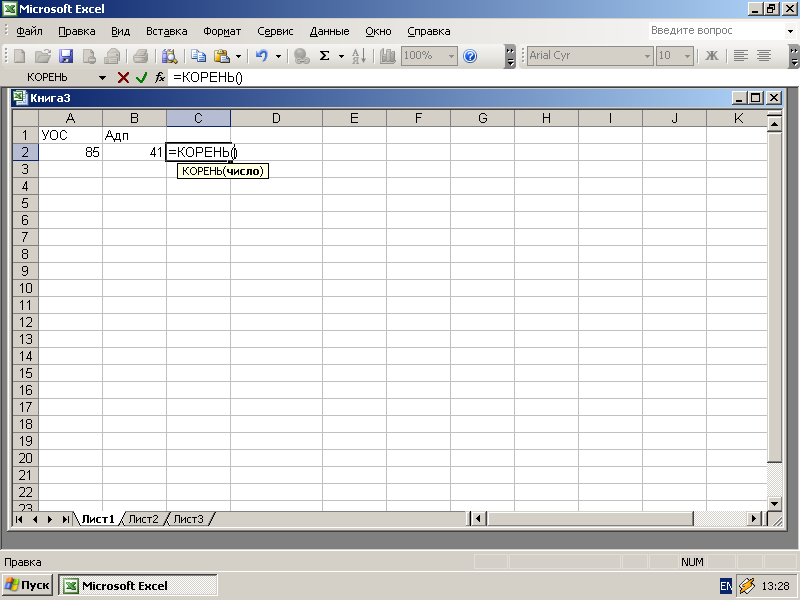Image resolution: width=800 pixels, height=600 pixels.
Task: Select row 10 header
Action: point(26,288)
